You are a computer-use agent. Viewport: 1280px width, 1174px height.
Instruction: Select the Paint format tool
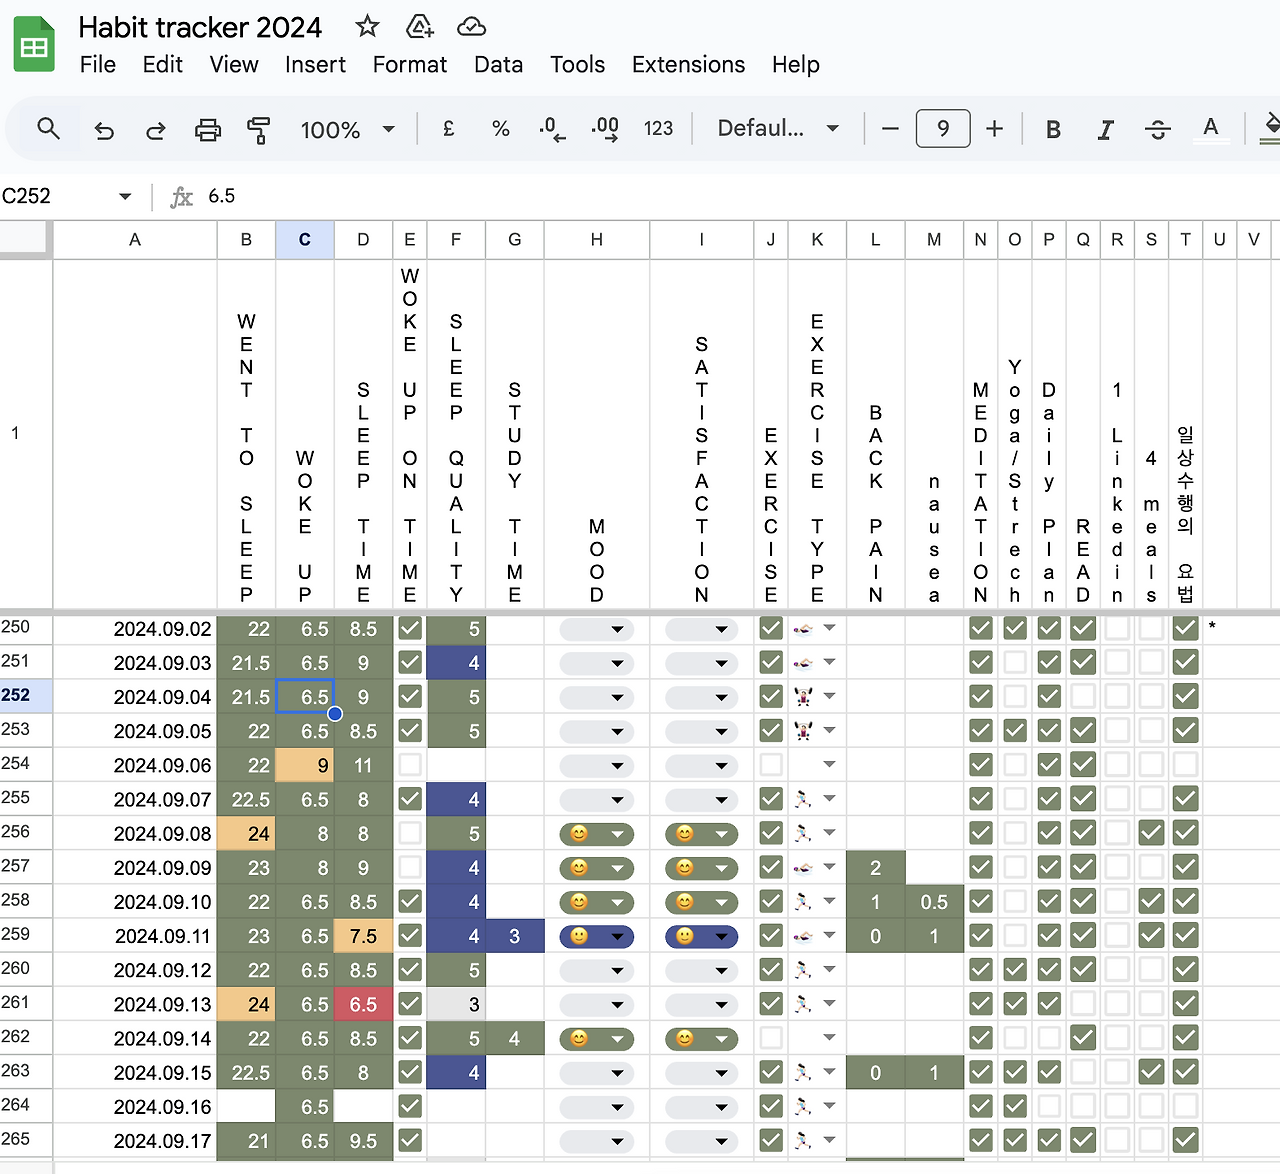pyautogui.click(x=258, y=128)
